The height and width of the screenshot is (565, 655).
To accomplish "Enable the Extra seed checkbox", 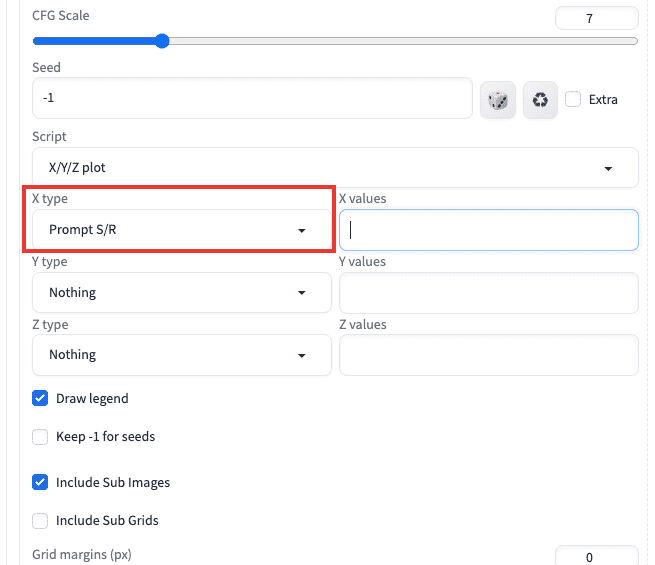I will [x=573, y=99].
